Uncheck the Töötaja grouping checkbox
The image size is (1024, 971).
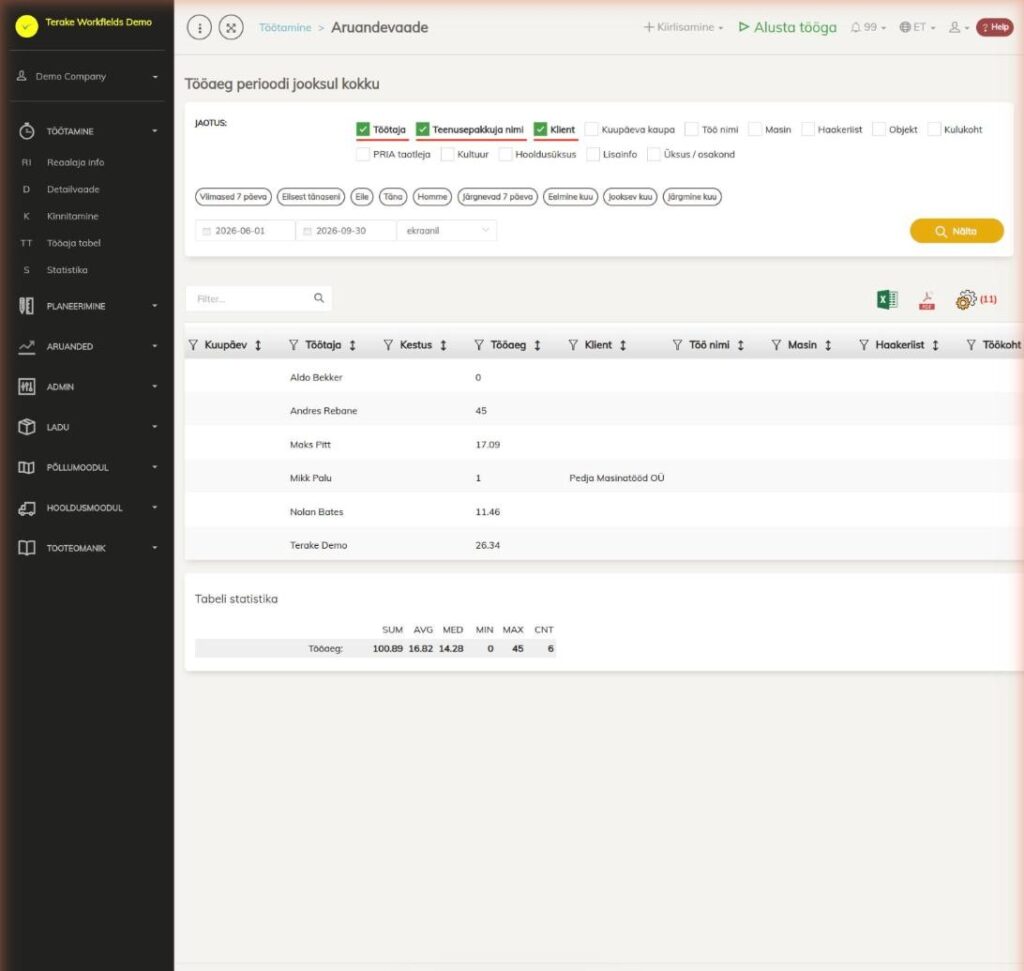(363, 129)
